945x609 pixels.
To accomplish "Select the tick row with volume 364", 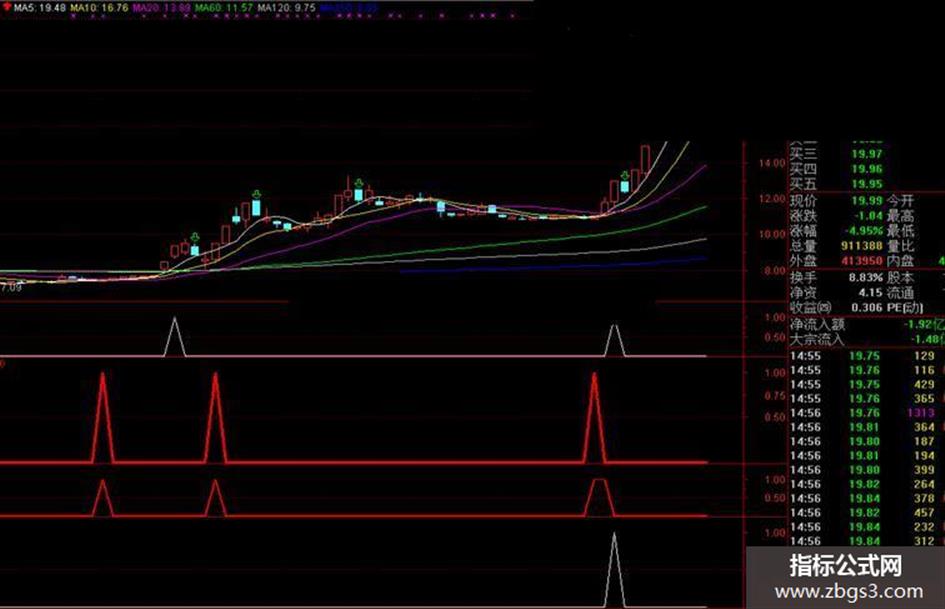I will coord(867,428).
